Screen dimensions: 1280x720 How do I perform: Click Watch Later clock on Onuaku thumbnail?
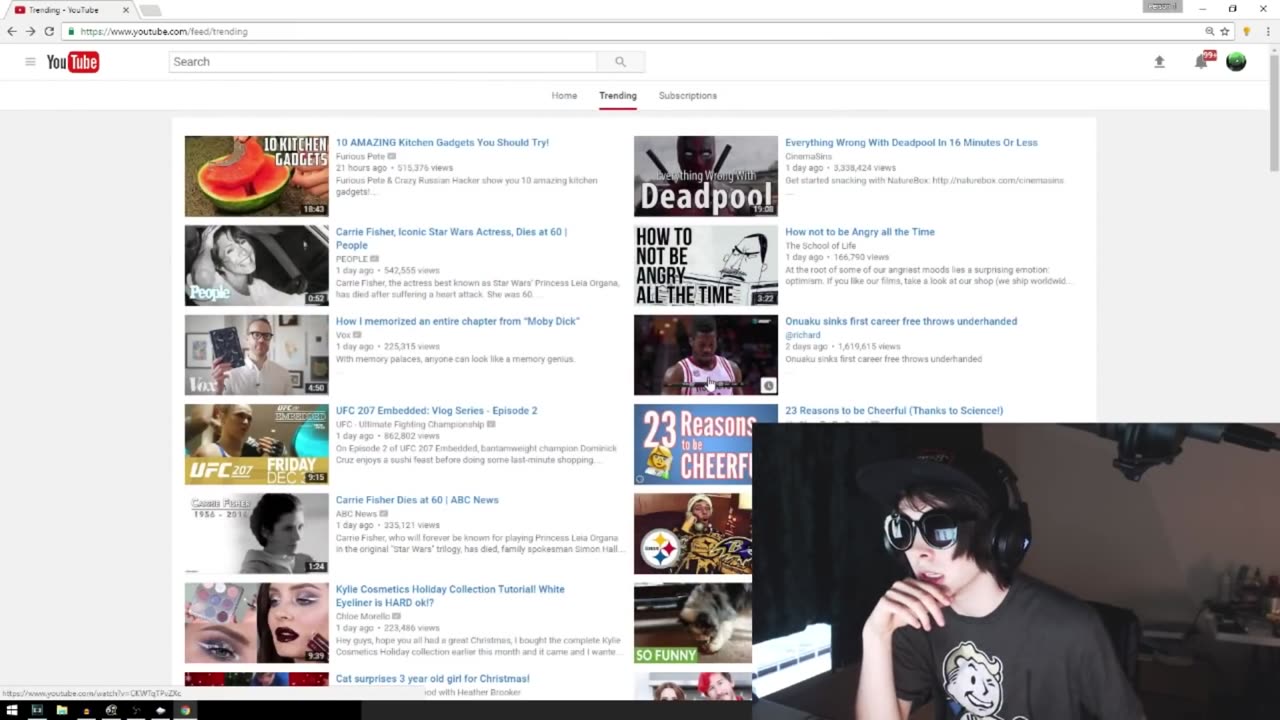point(768,385)
